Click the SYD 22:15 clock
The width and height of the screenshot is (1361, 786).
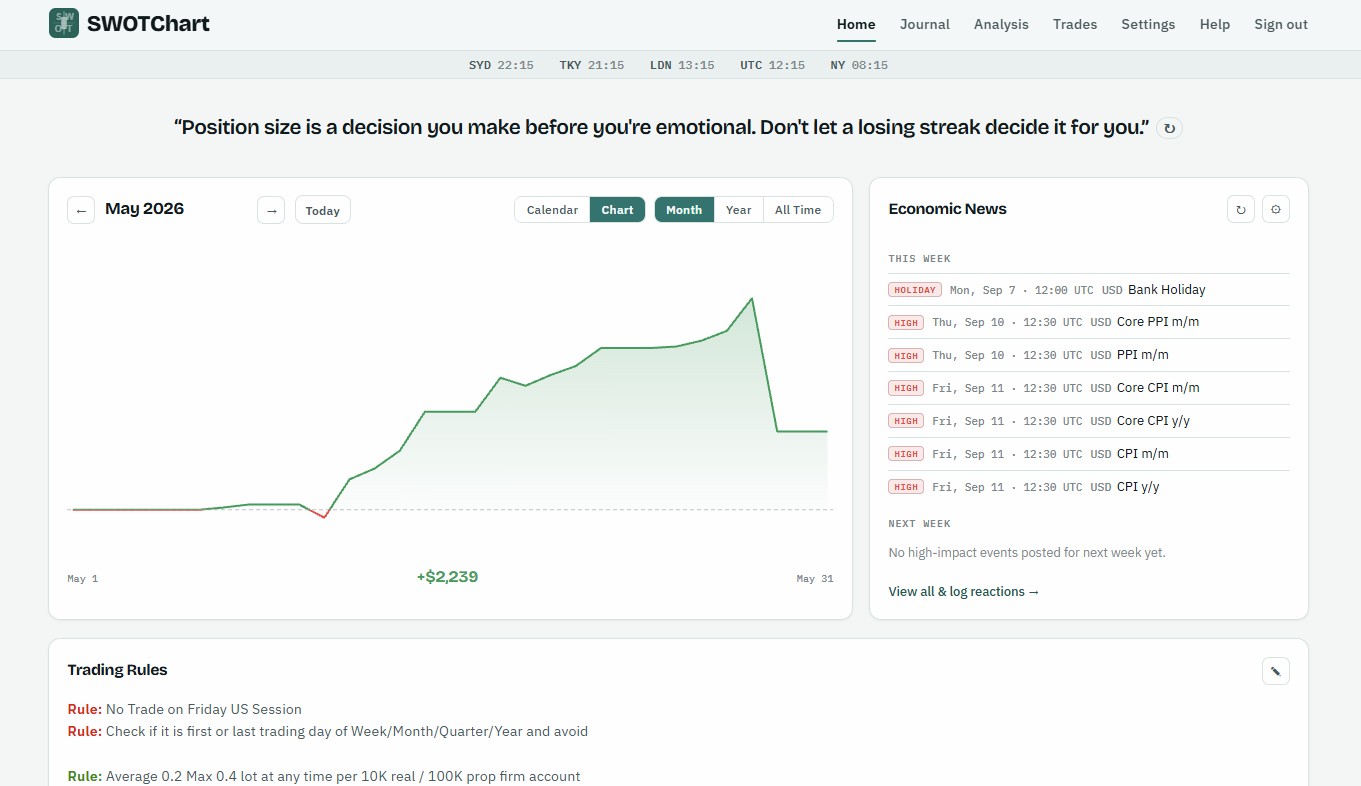(501, 65)
